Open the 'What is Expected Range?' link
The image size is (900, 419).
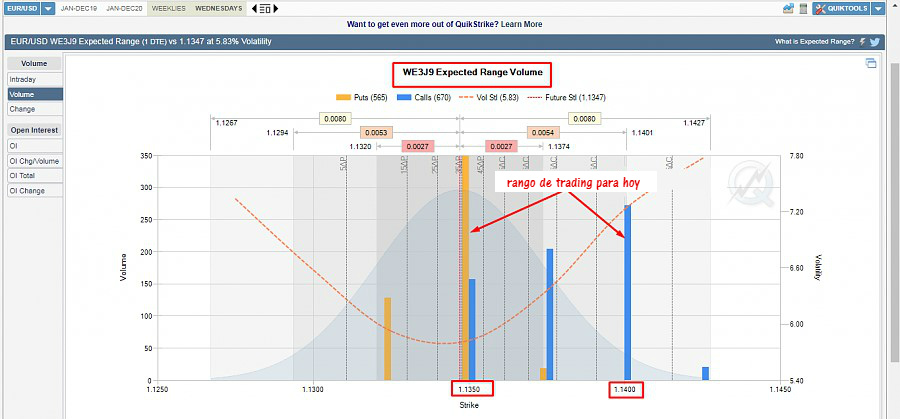point(814,42)
